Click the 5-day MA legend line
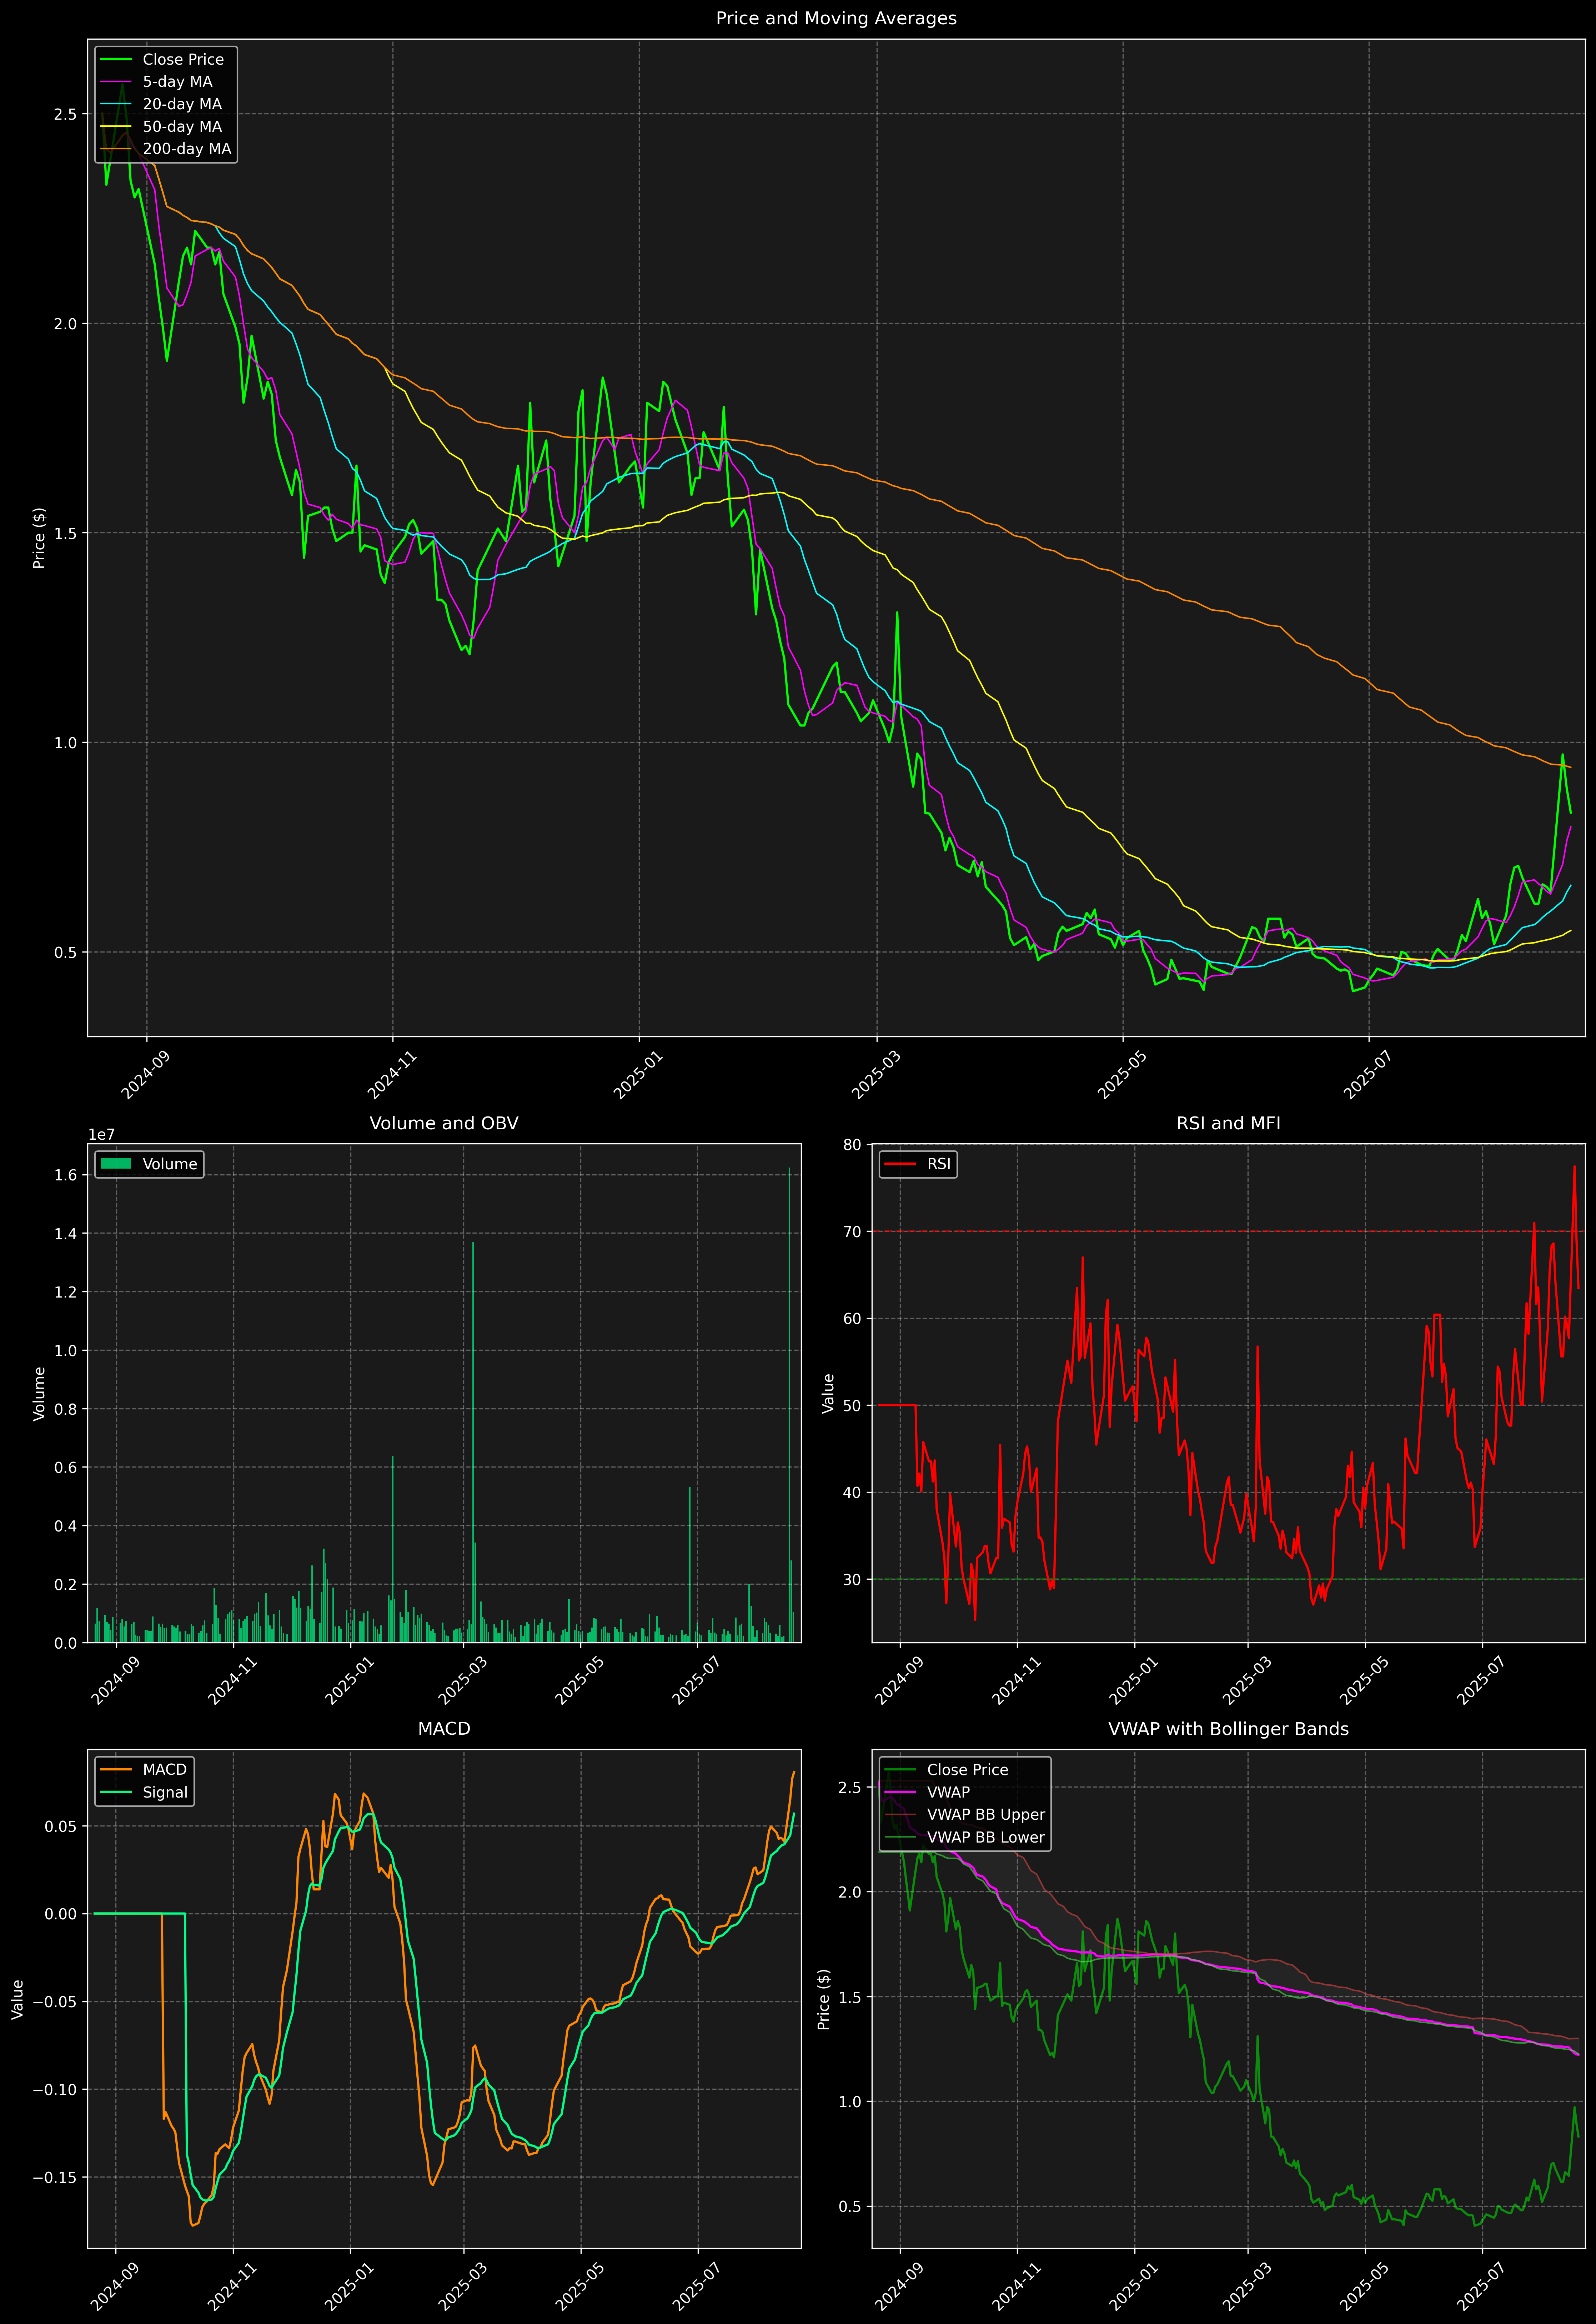Image resolution: width=1596 pixels, height=2324 pixels. tap(116, 82)
